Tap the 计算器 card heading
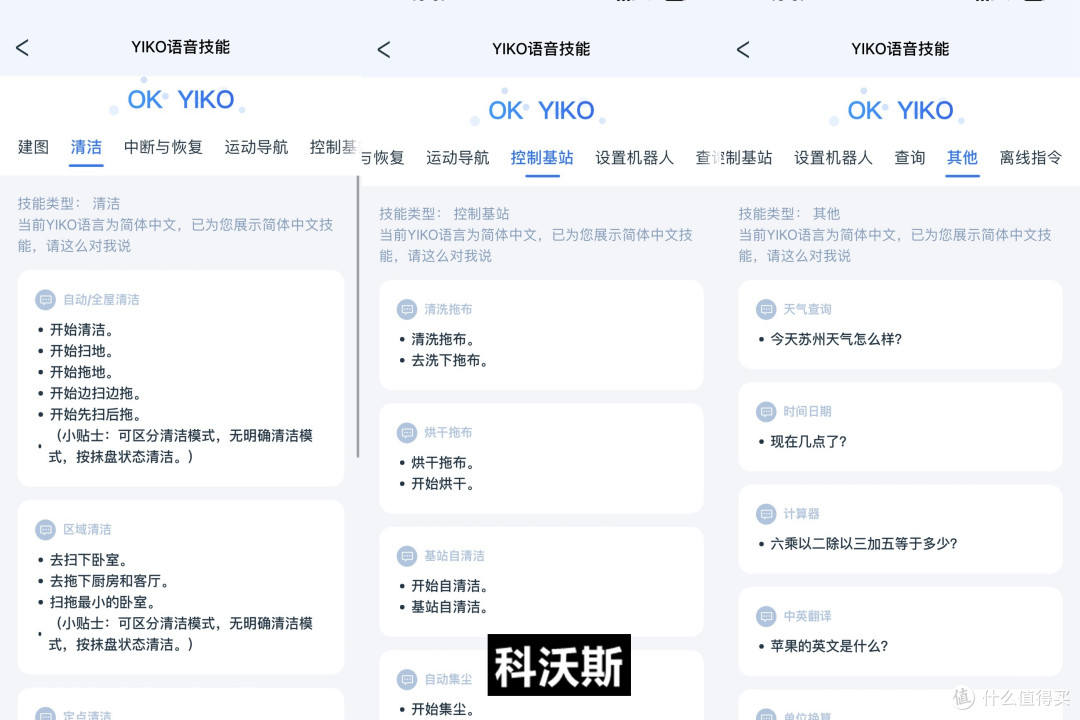 801,514
